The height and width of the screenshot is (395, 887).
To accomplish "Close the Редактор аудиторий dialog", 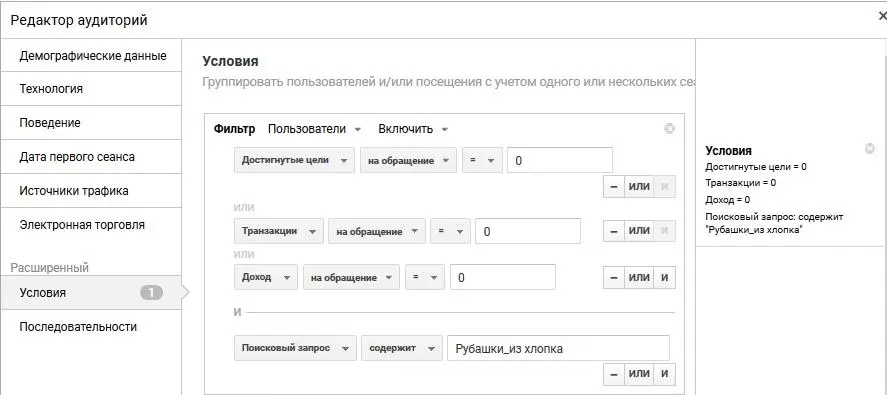I will (x=882, y=16).
